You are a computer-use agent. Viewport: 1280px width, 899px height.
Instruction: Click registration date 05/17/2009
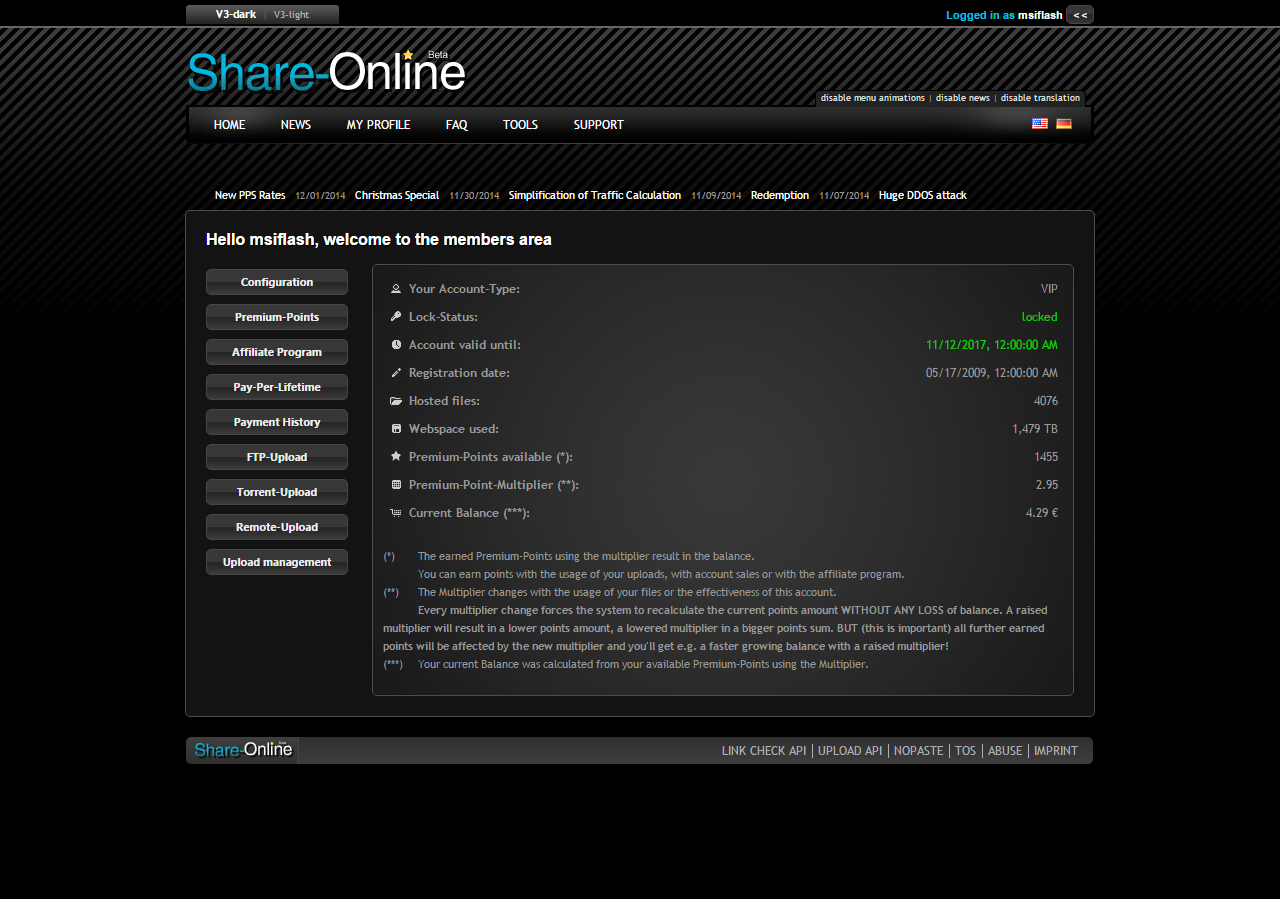992,373
